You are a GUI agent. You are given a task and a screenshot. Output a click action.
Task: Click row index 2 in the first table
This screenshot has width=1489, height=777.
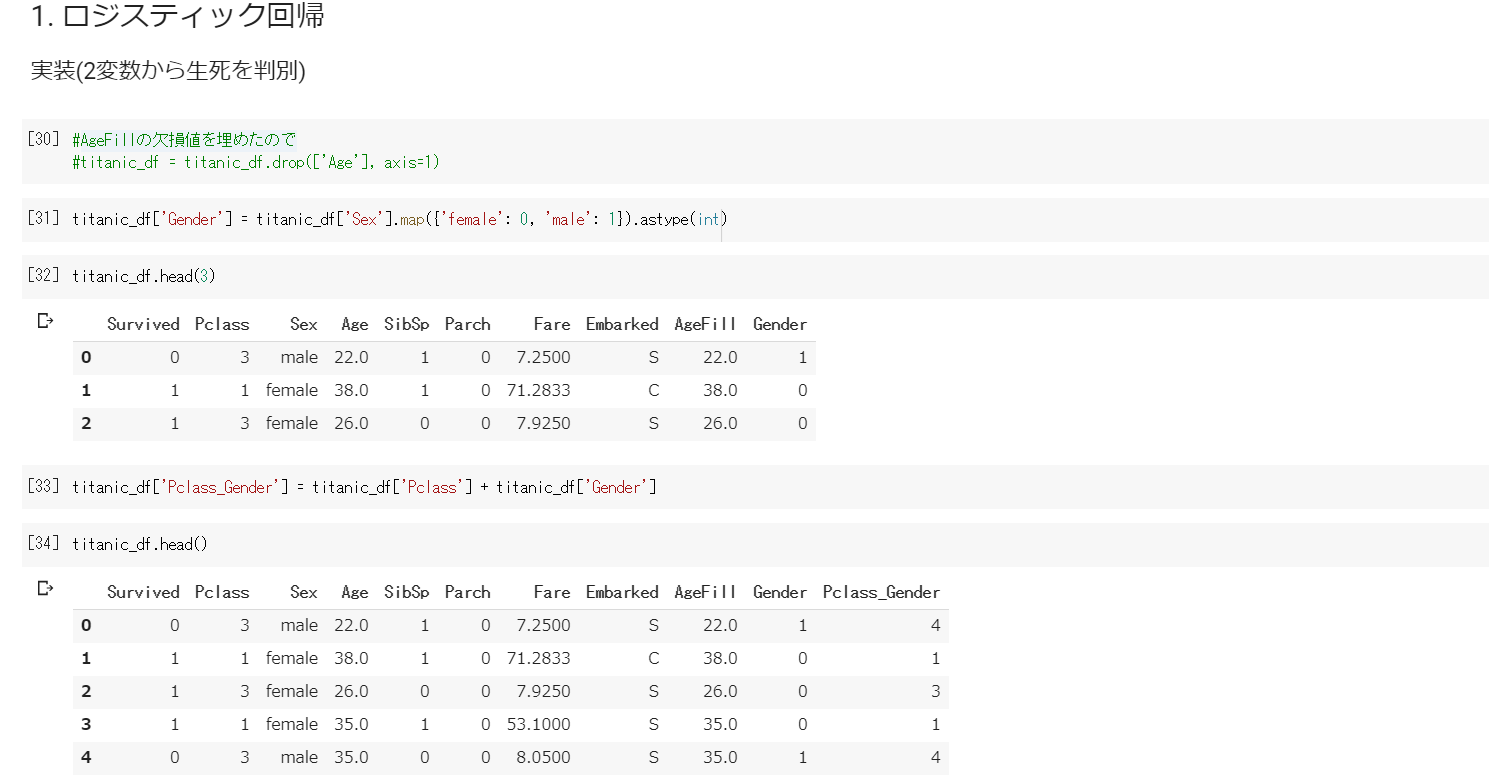pos(86,423)
